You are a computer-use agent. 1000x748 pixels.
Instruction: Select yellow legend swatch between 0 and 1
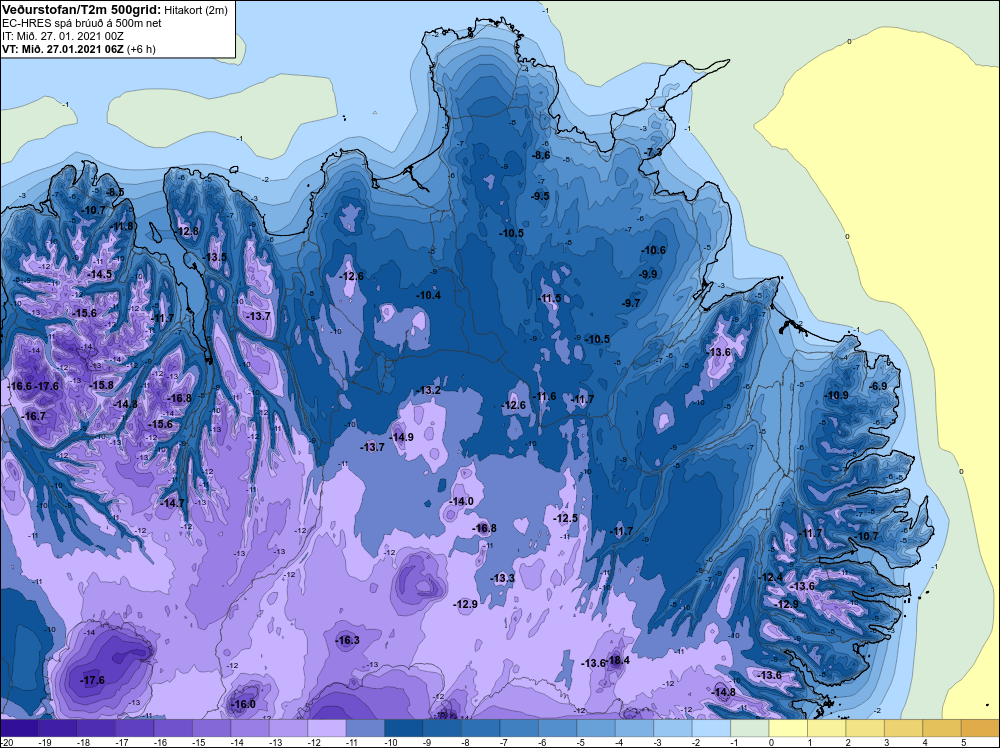coord(788,728)
